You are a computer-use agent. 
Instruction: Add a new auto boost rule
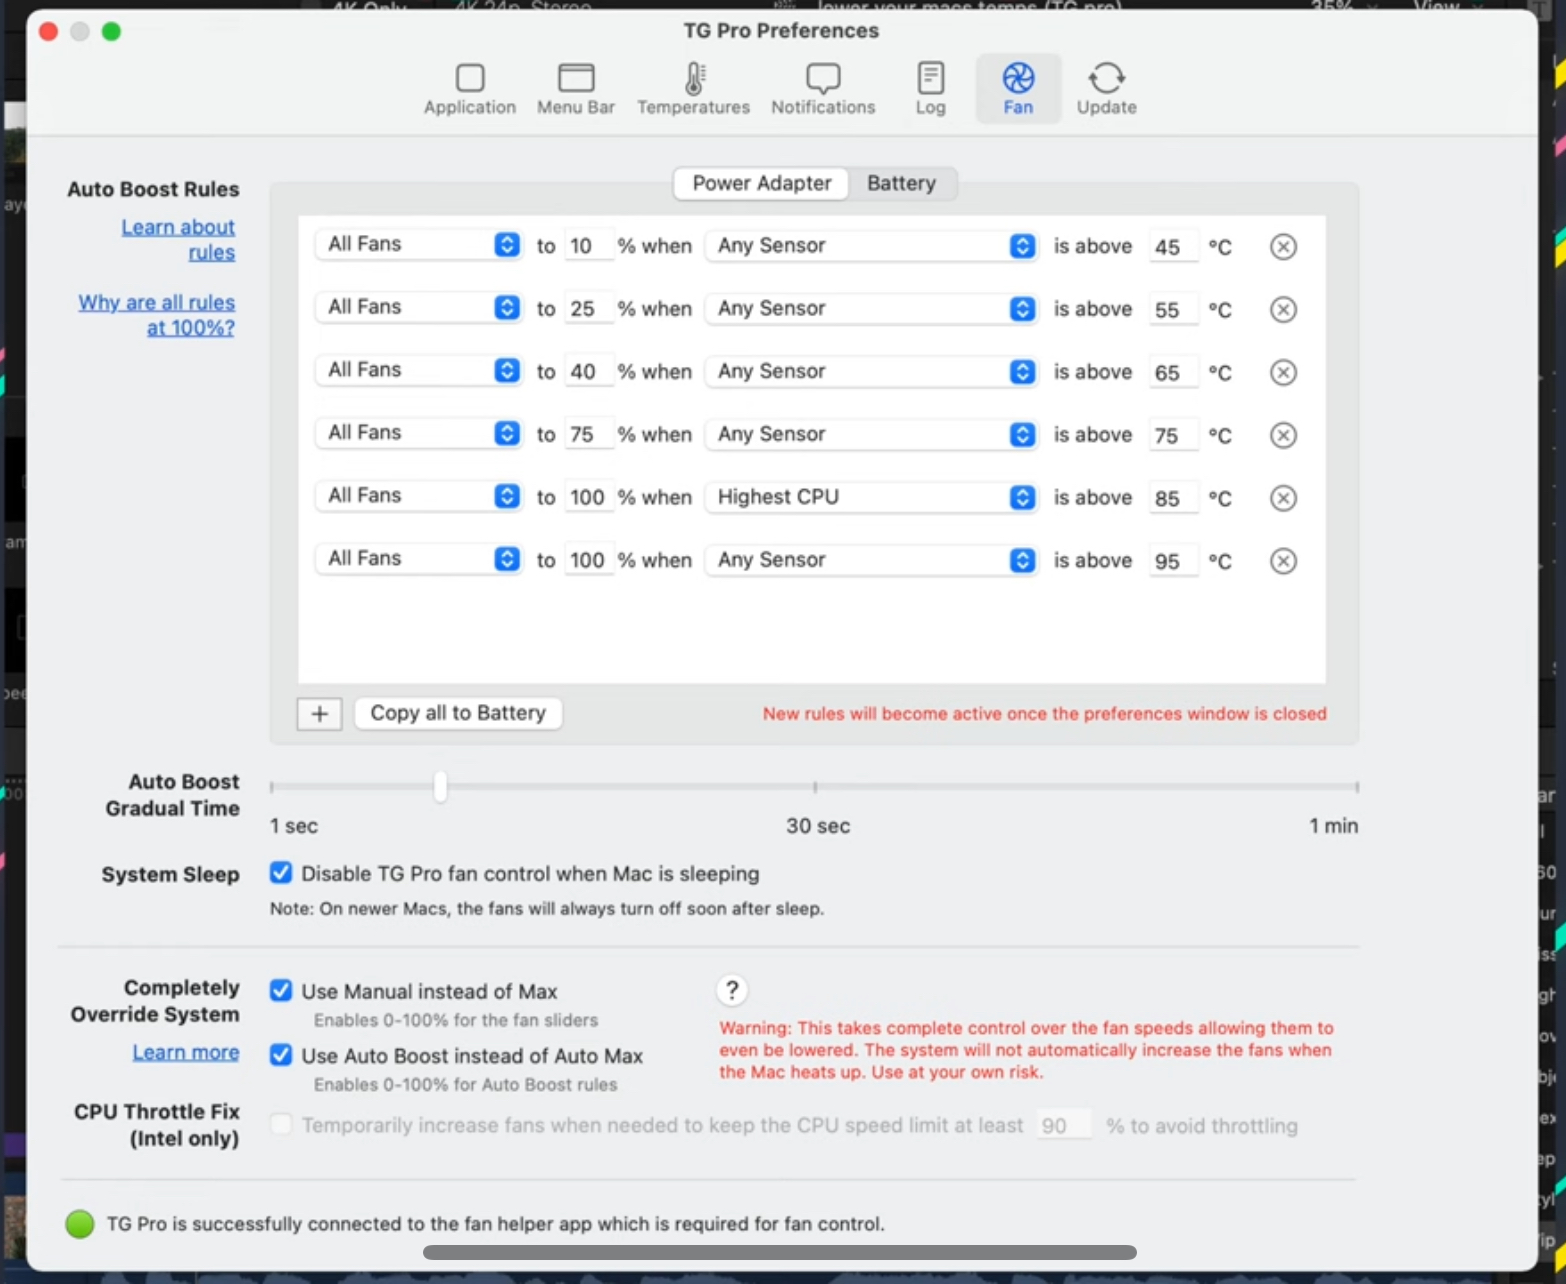pyautogui.click(x=320, y=714)
